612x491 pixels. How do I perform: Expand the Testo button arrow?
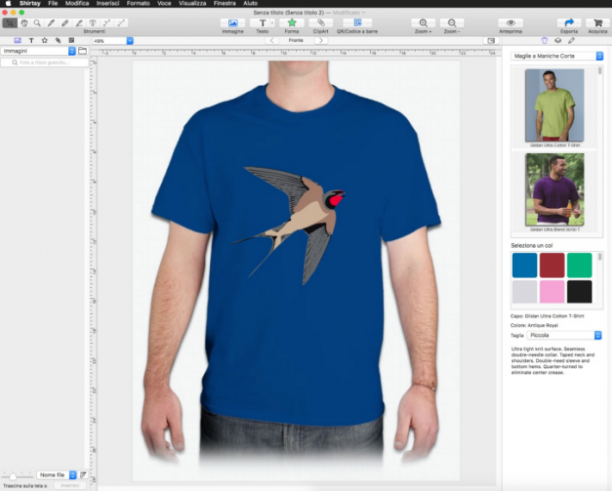pyautogui.click(x=272, y=23)
